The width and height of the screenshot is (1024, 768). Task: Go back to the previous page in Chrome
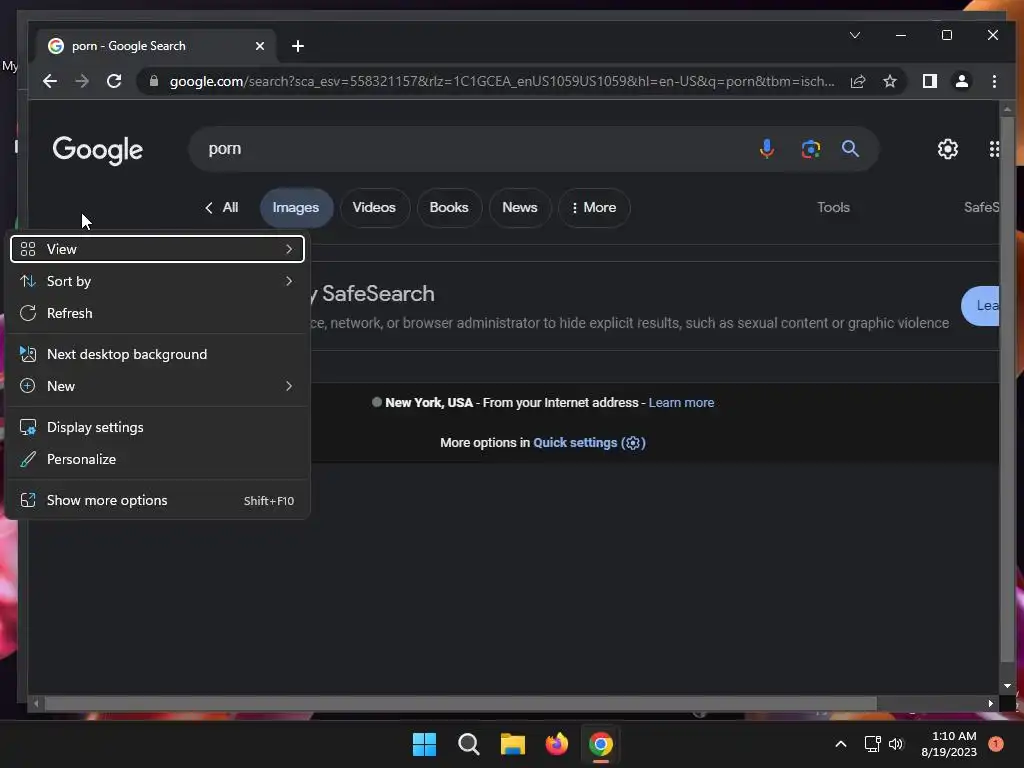tap(50, 81)
